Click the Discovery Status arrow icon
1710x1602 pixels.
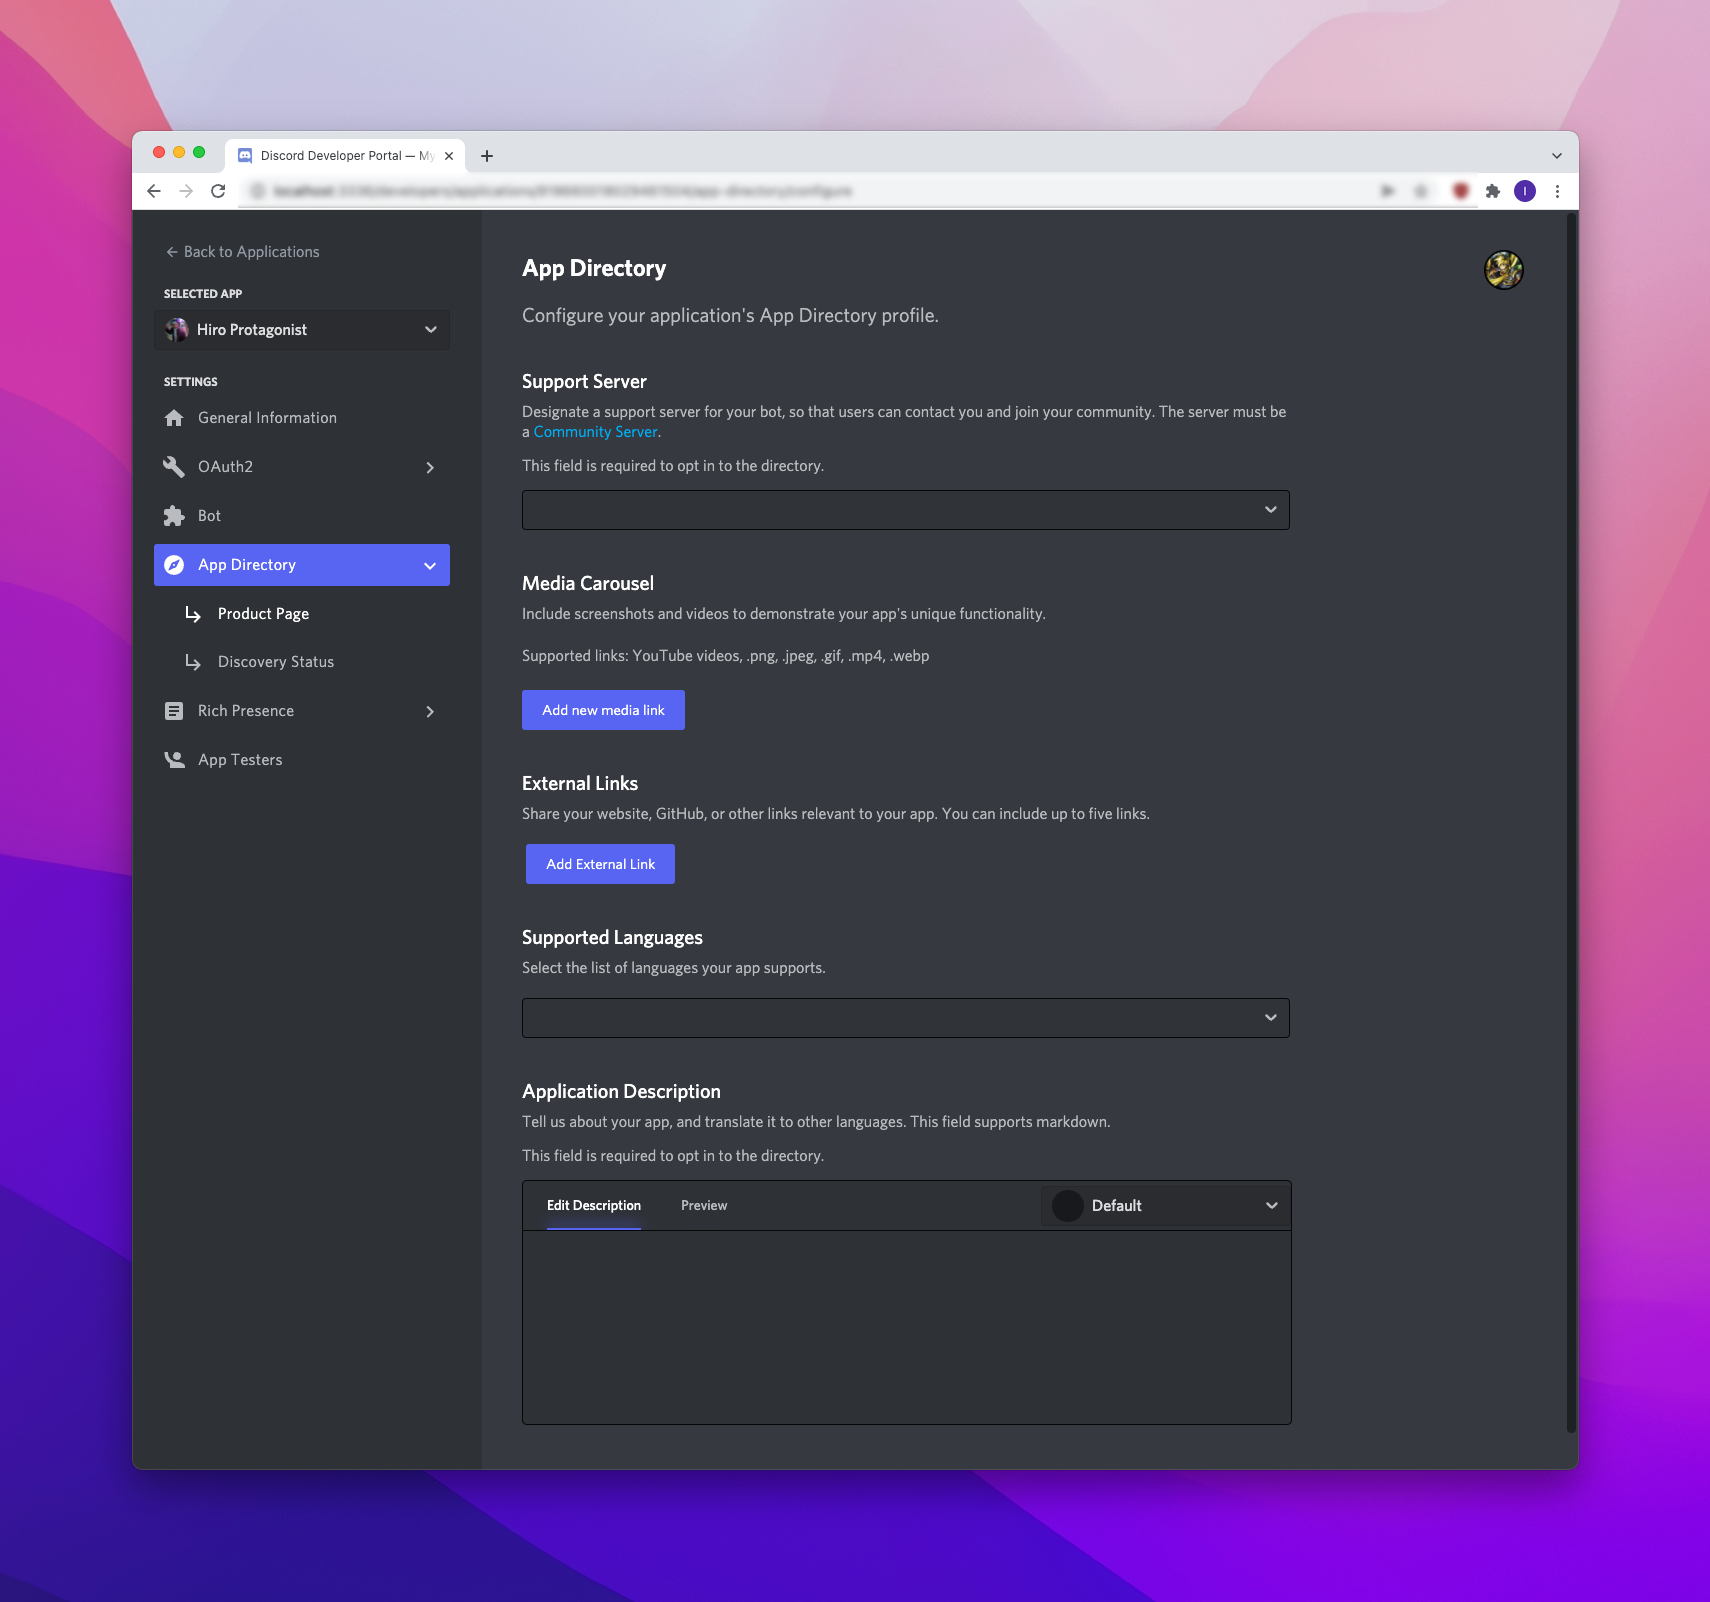coord(193,662)
